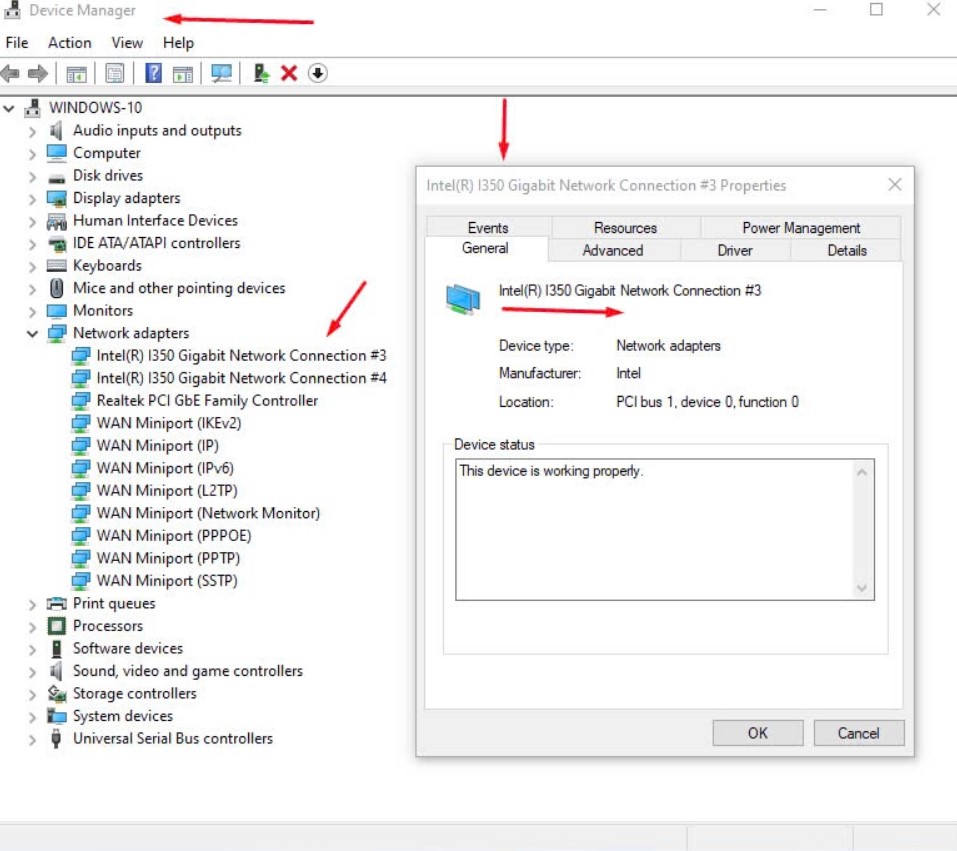Viewport: 957px width, 851px height.
Task: Click Cancel in the Properties dialog
Action: pos(858,733)
